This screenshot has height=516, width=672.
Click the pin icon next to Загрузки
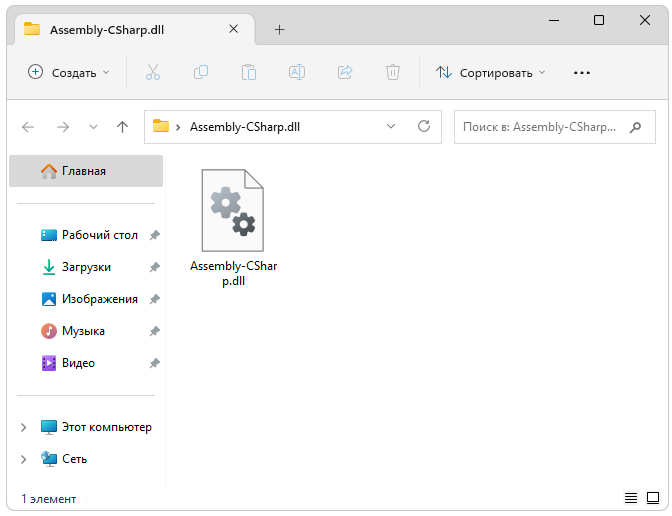[x=154, y=267]
